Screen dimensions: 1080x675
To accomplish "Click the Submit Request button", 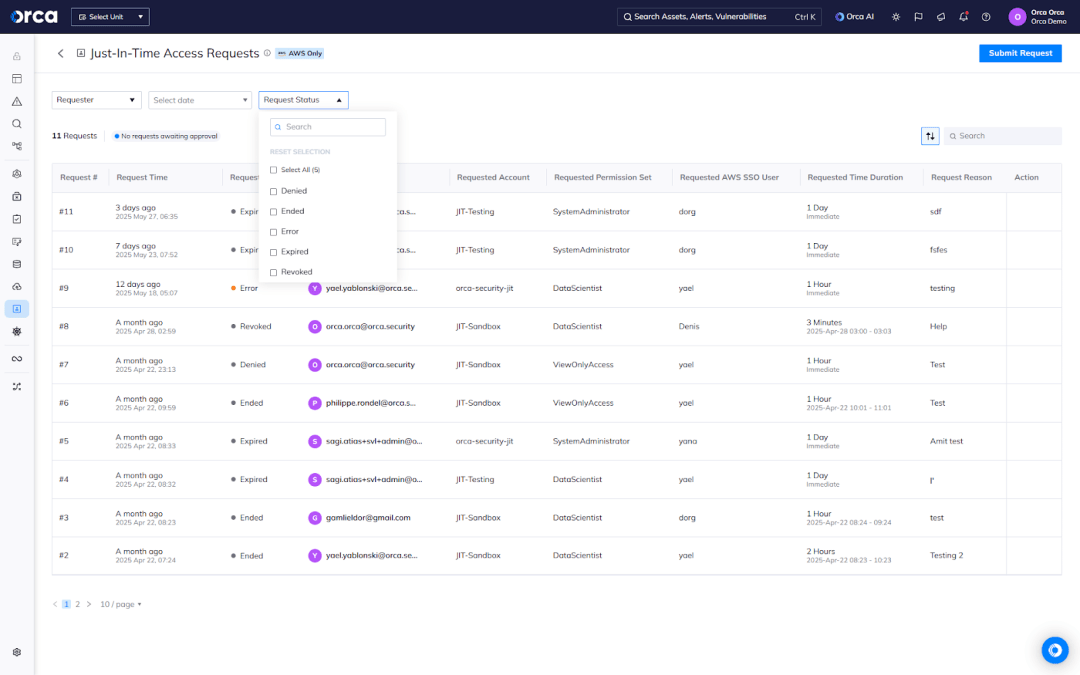I will click(1020, 53).
